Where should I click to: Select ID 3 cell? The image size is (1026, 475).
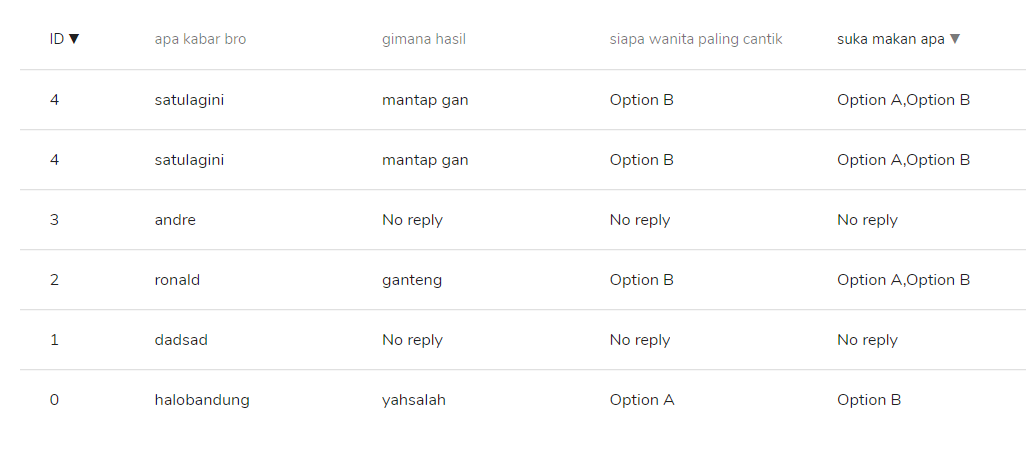point(54,220)
